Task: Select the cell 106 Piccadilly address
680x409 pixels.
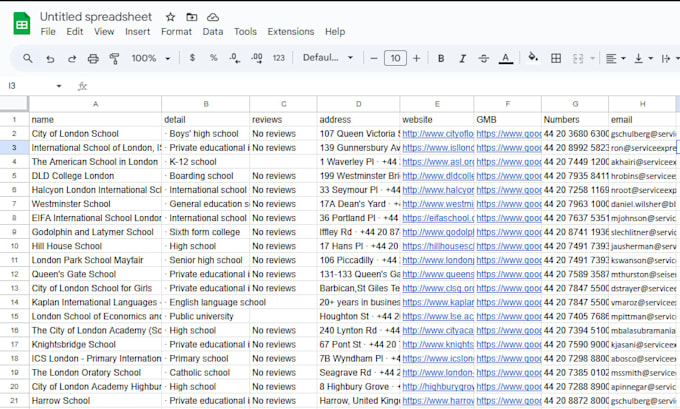Action: click(358, 260)
